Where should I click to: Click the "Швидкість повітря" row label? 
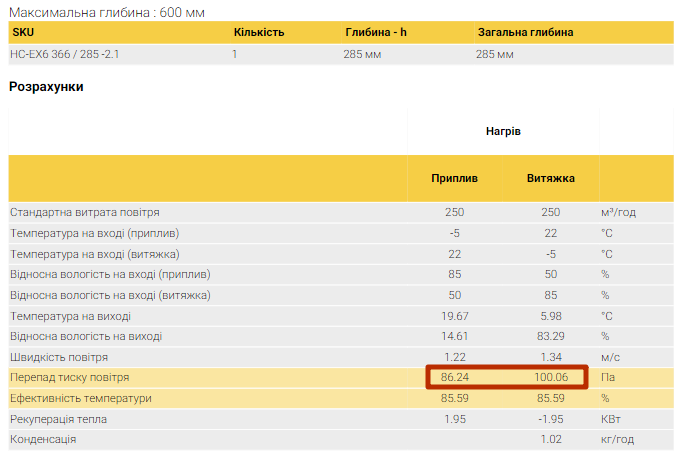pyautogui.click(x=59, y=357)
